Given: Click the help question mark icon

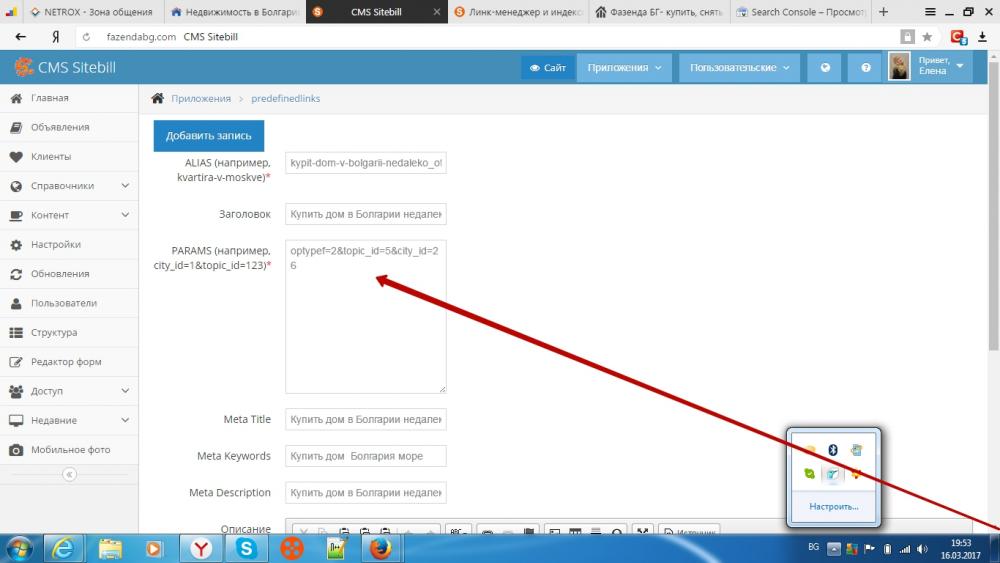Looking at the screenshot, I should (865, 68).
